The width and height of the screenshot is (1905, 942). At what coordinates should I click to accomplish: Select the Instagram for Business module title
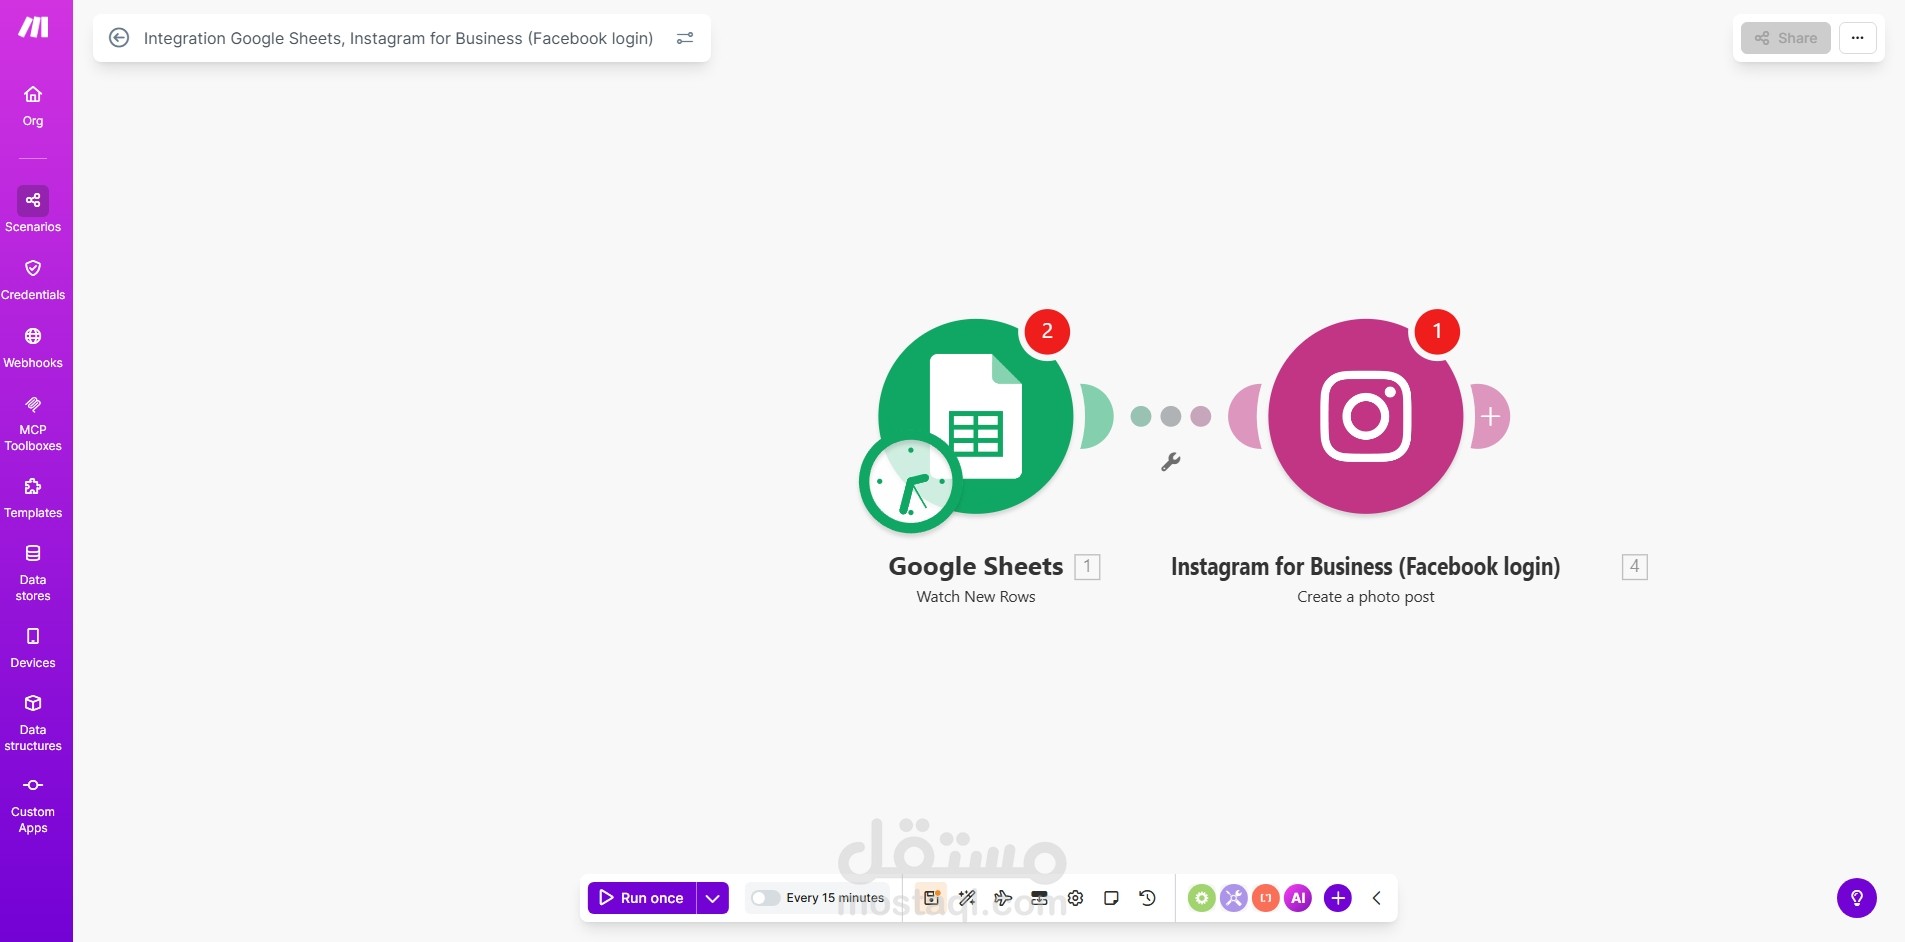pyautogui.click(x=1366, y=567)
